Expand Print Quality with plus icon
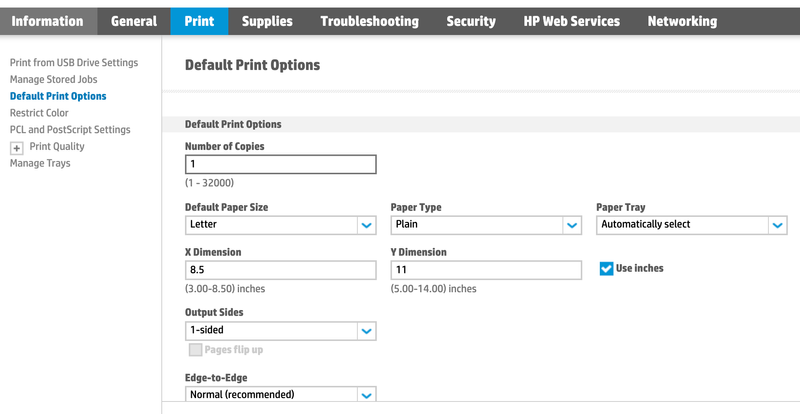Image resolution: width=800 pixels, height=414 pixels. click(x=17, y=148)
